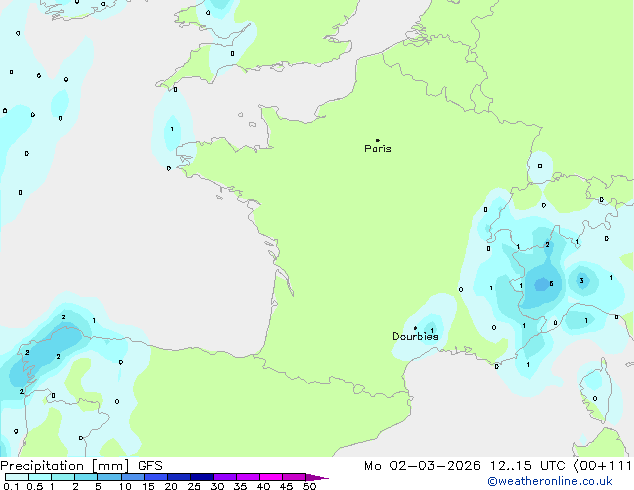Click the legend scale label '0.1'
Screen dimensions: 634x490
[x=11, y=486]
